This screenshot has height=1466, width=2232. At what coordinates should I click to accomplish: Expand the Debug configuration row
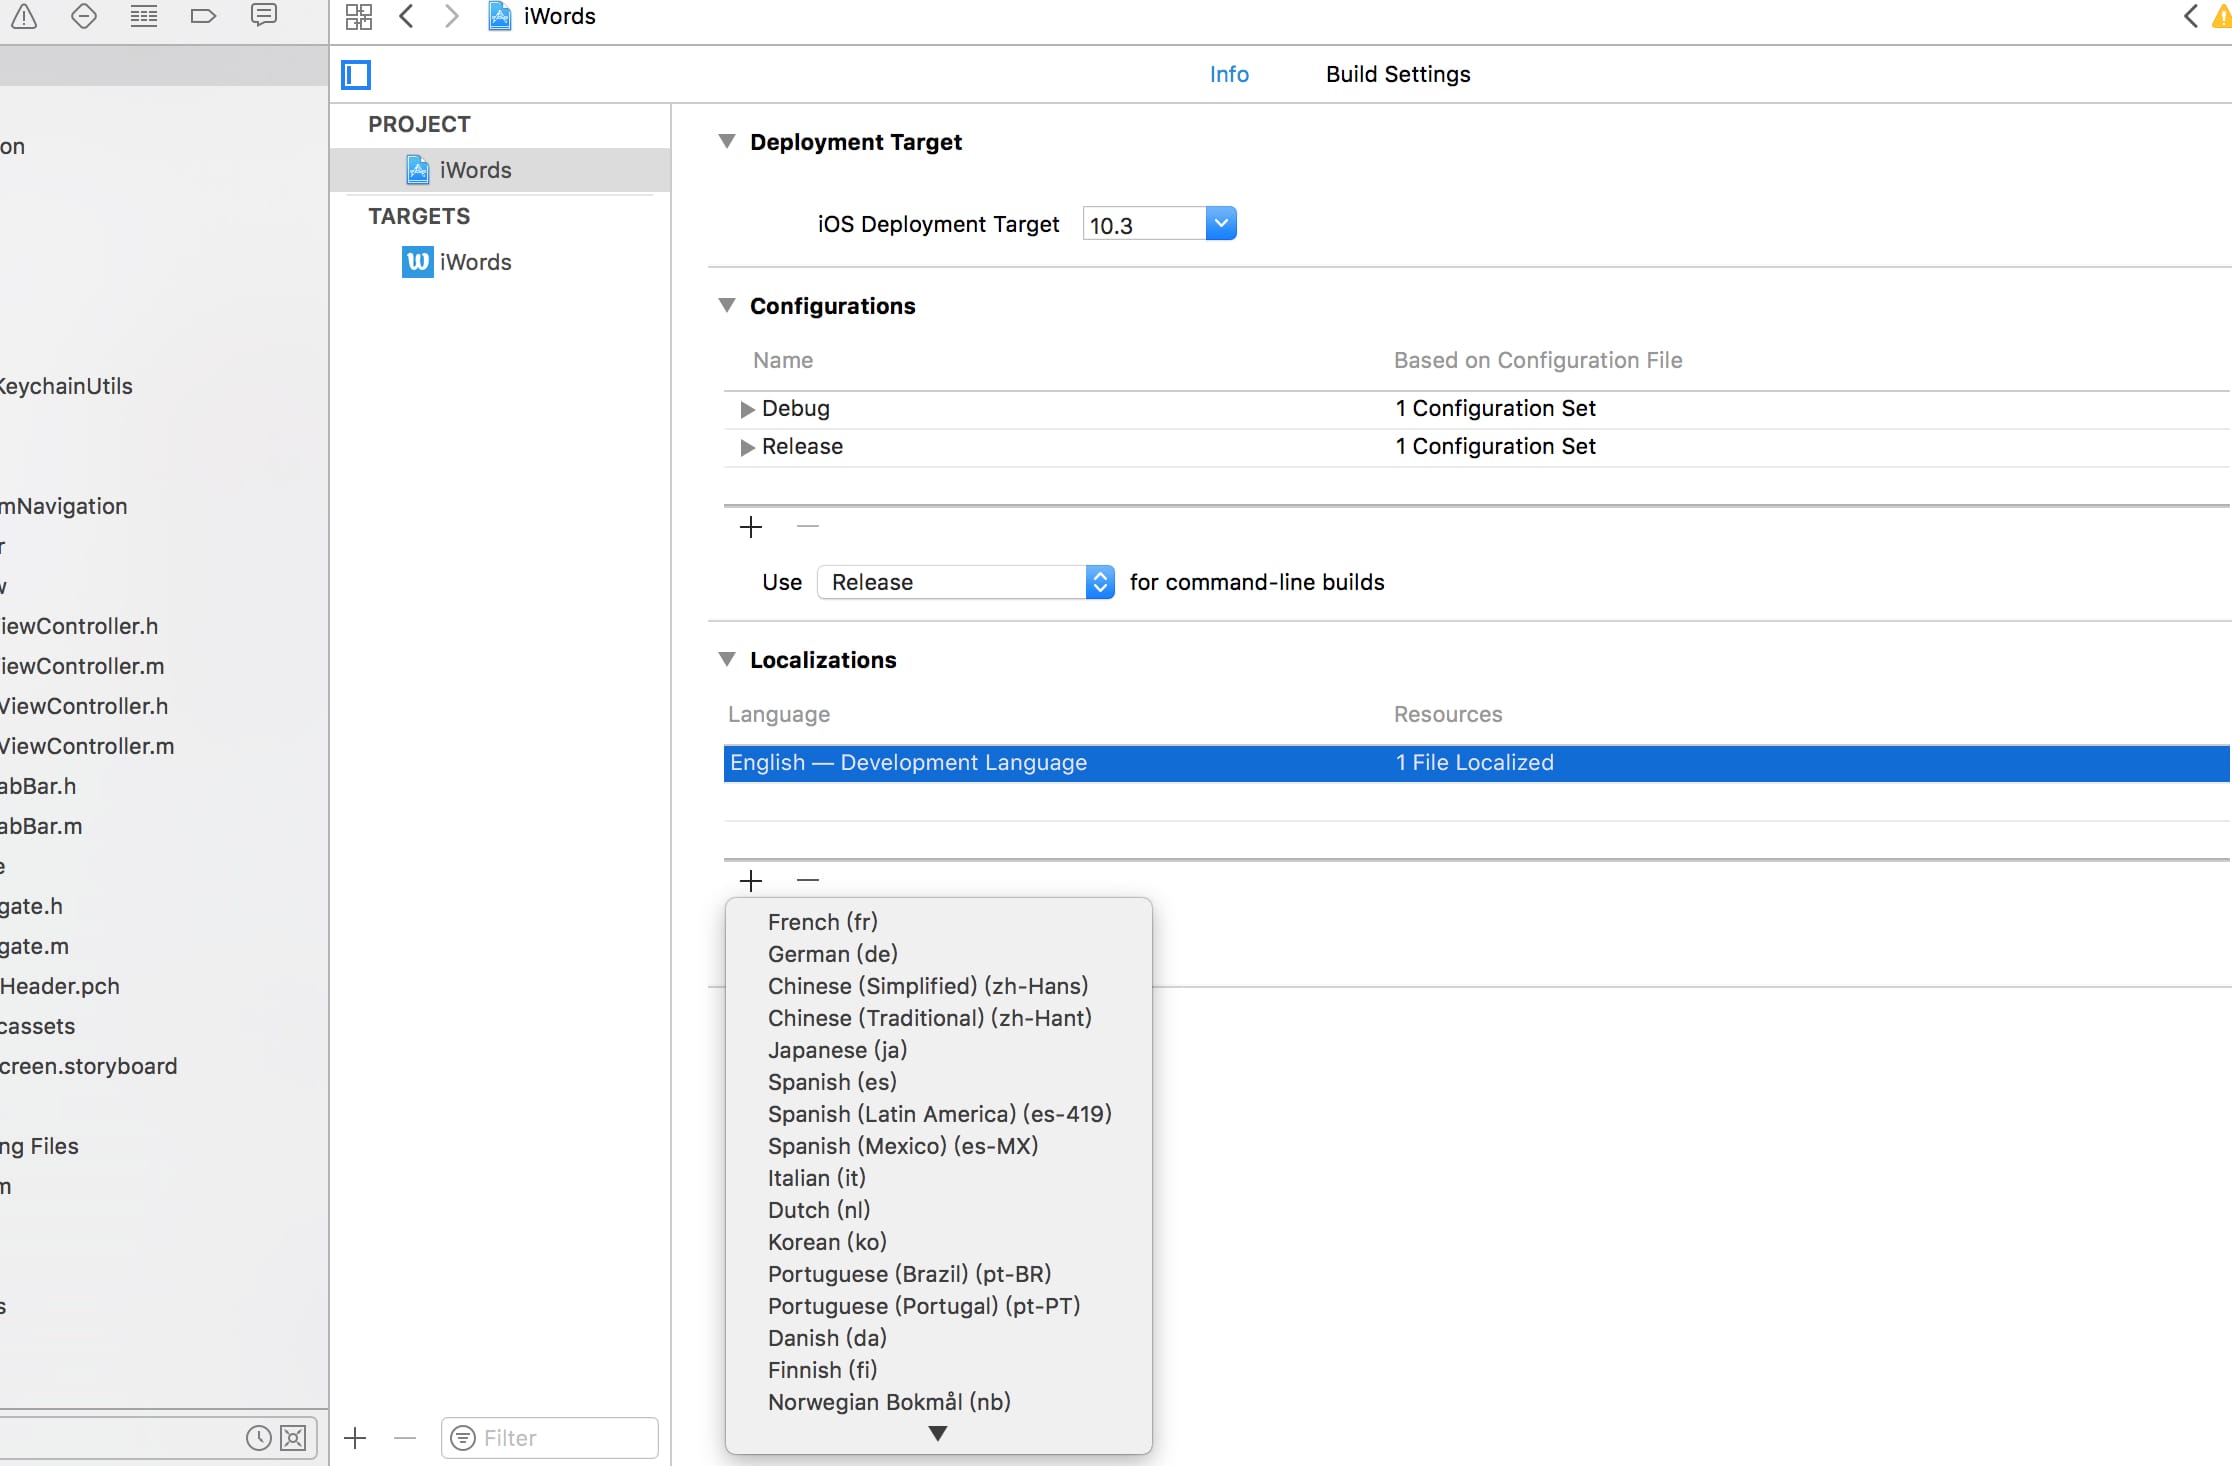coord(746,409)
